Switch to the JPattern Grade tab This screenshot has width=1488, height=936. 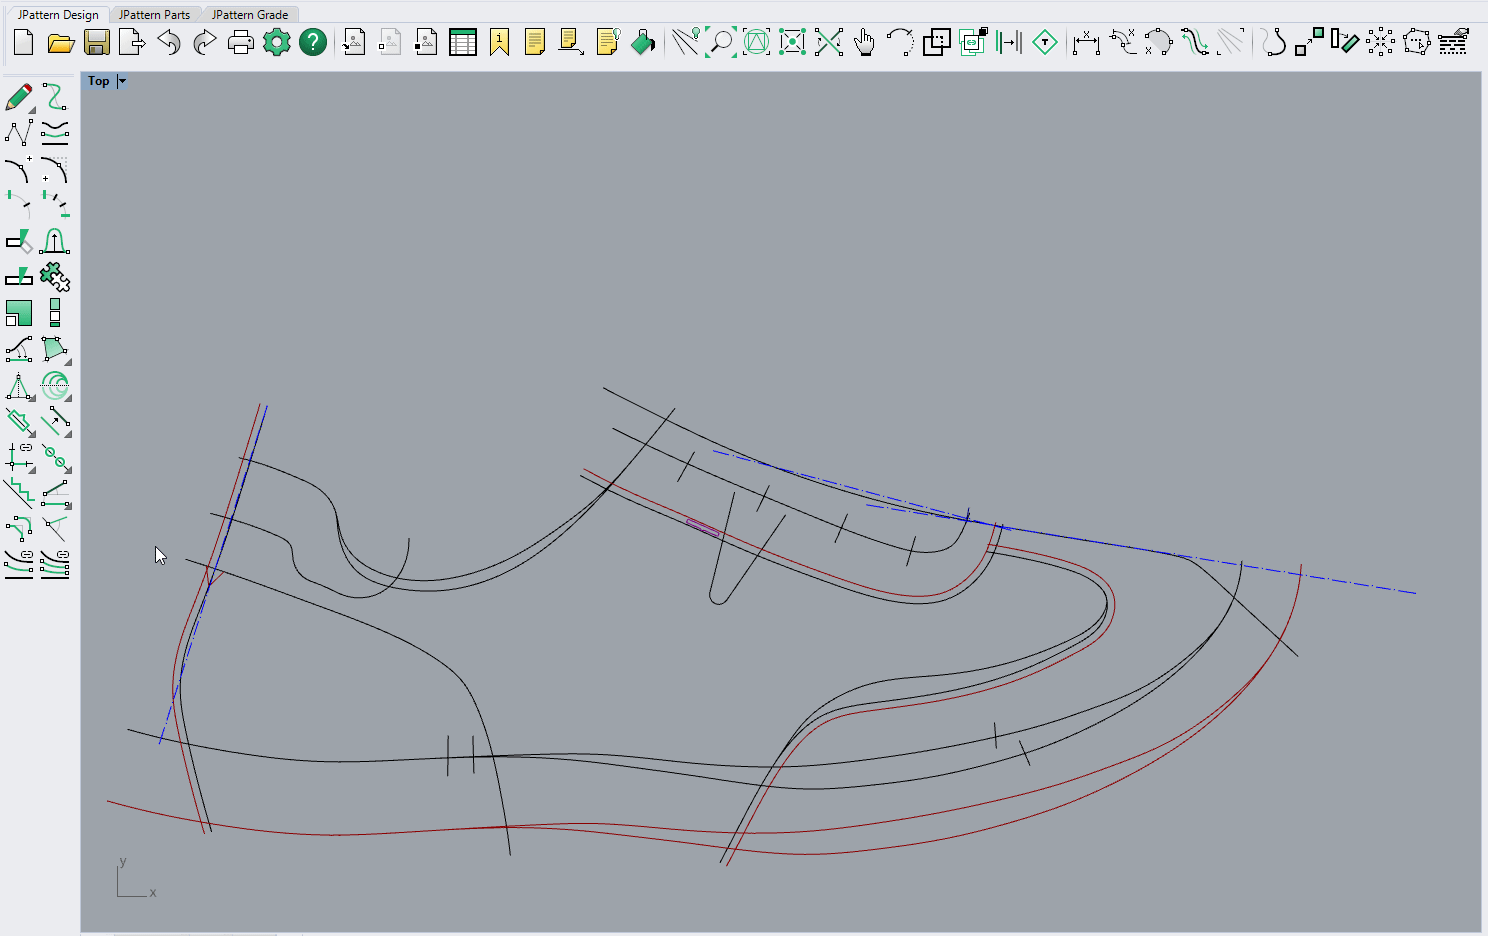pyautogui.click(x=250, y=14)
